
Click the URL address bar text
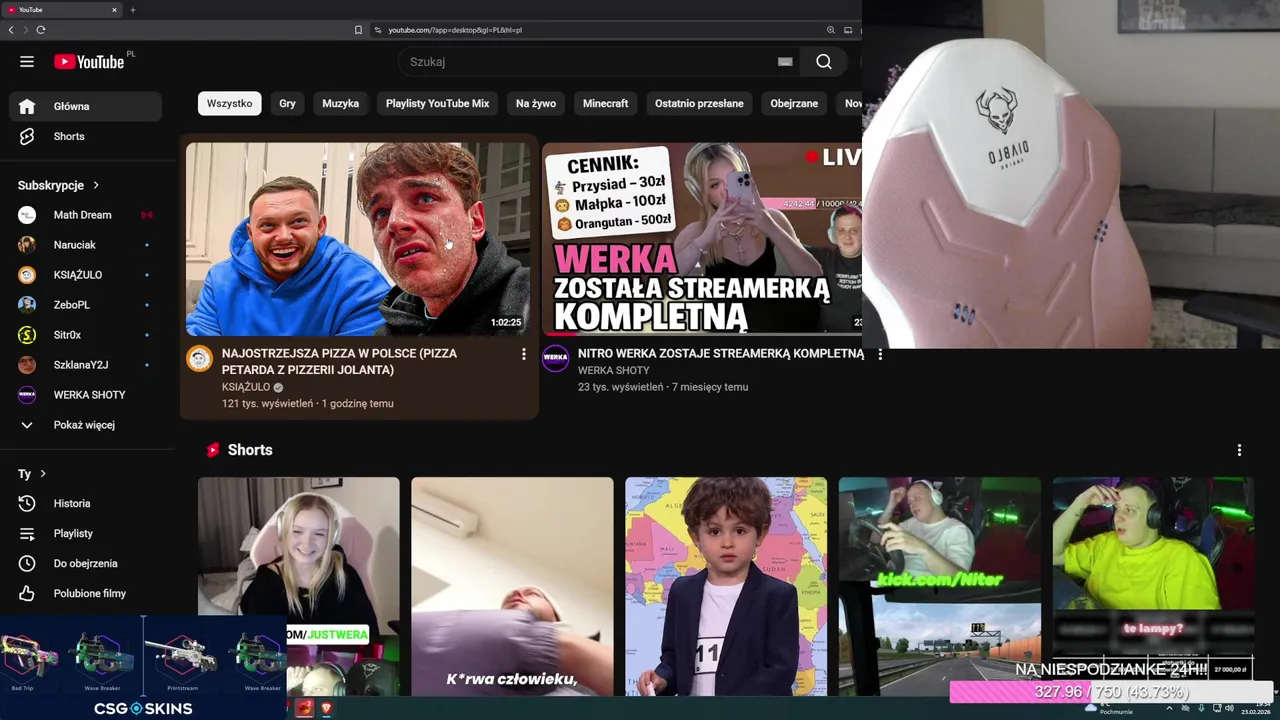(455, 30)
